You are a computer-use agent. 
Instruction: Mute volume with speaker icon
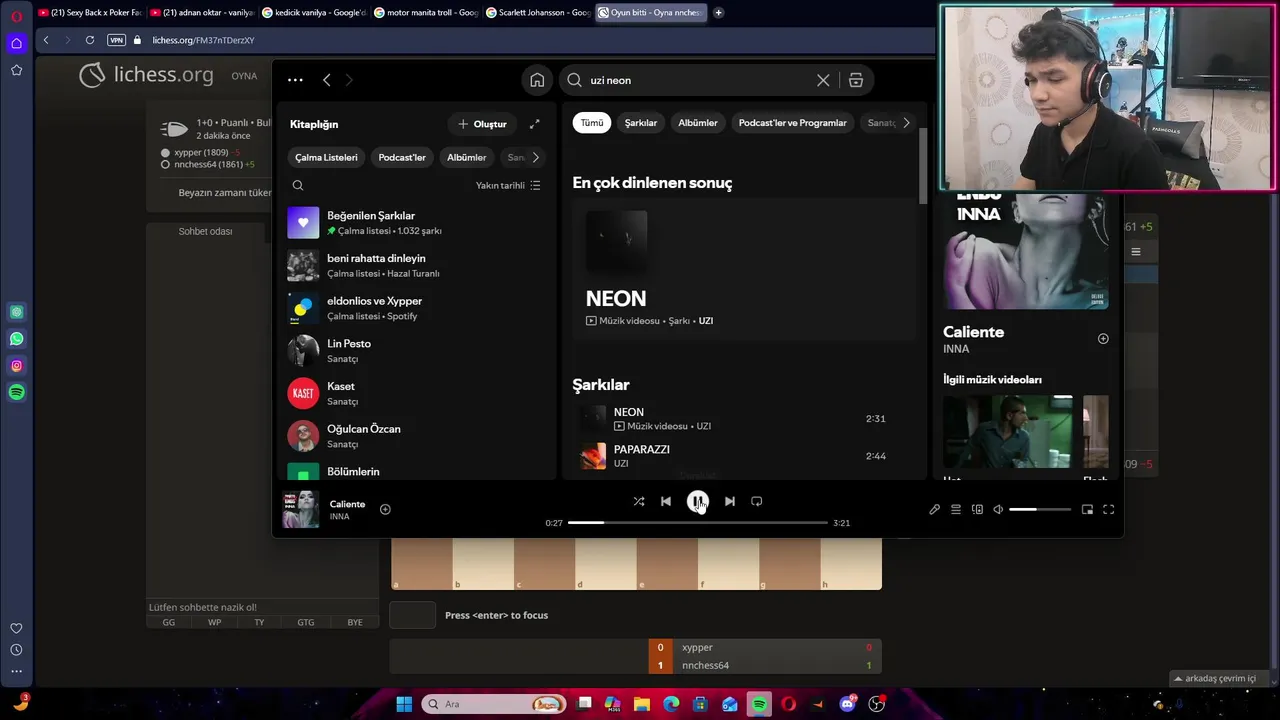pyautogui.click(x=998, y=510)
